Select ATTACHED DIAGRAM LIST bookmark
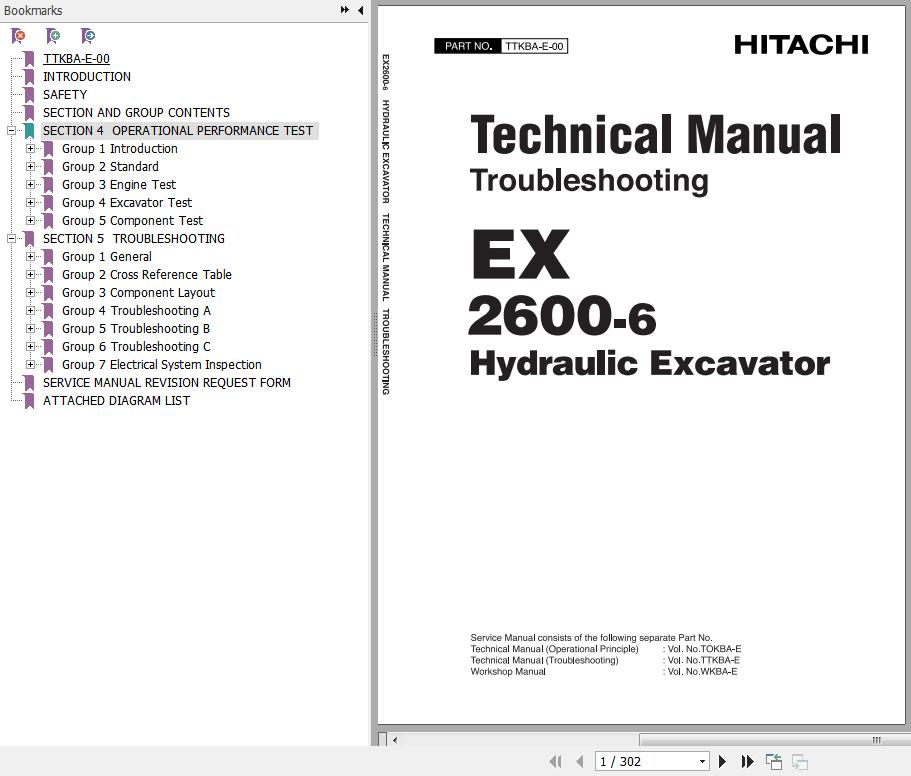Viewport: 911px width, 776px height. tap(116, 401)
